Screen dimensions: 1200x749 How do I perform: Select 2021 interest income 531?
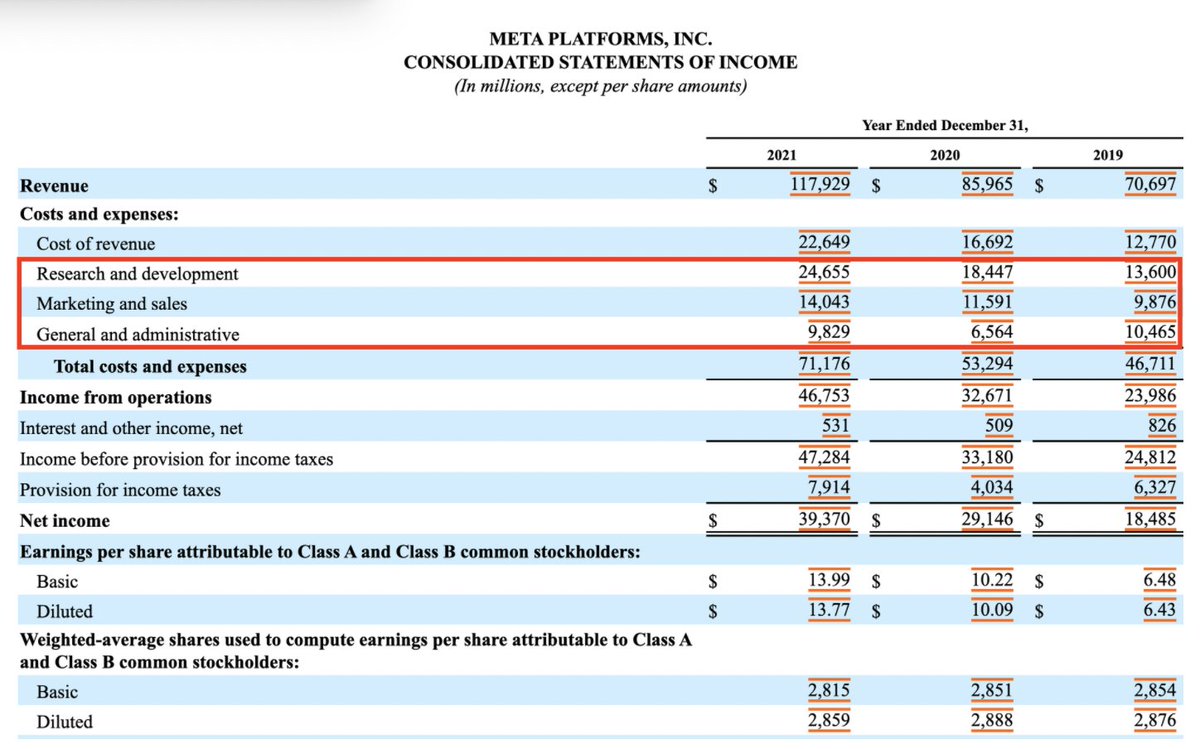click(x=835, y=427)
